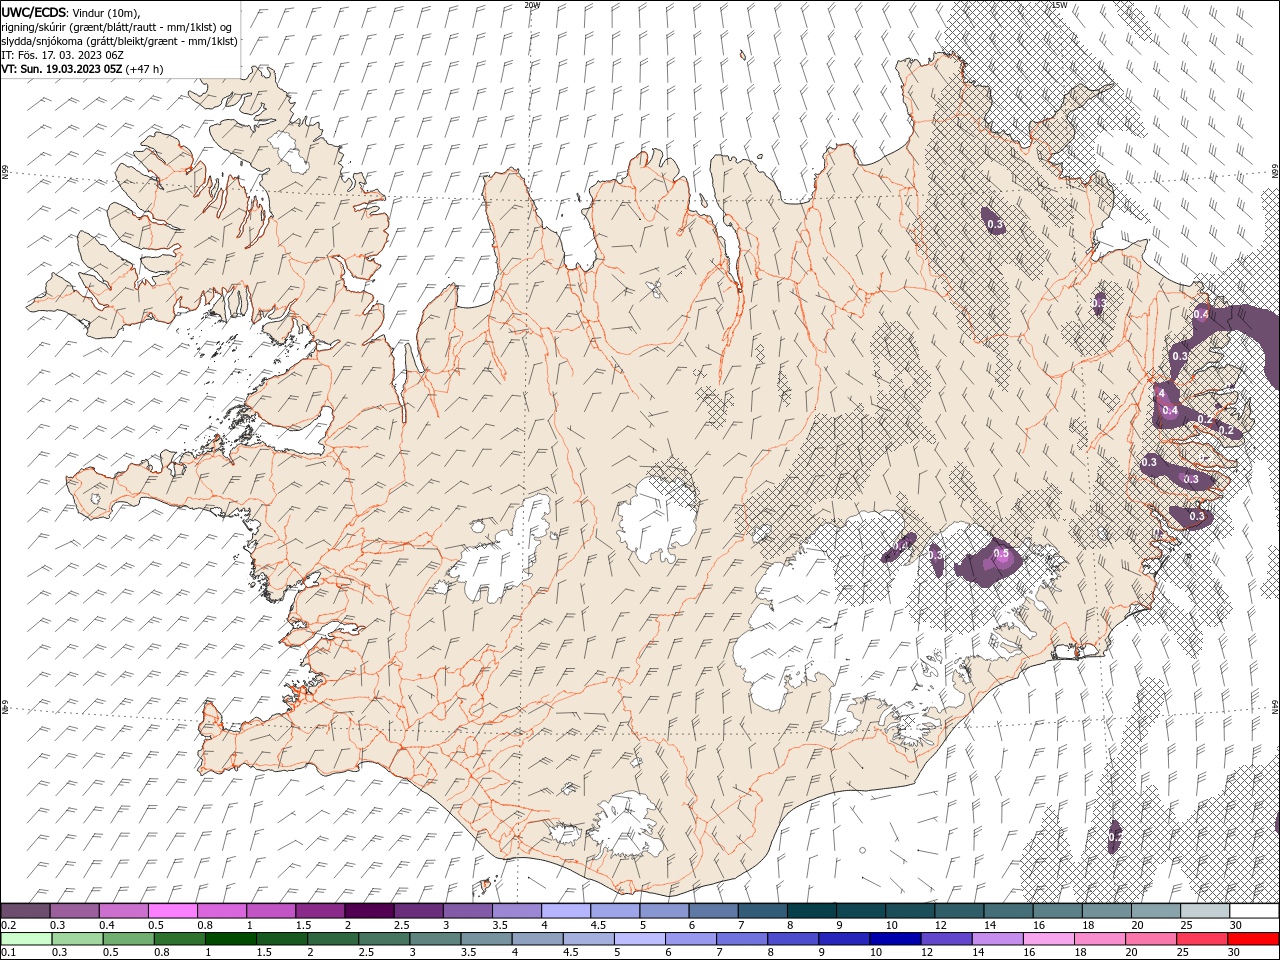Click the 15W longitude label
The width and height of the screenshot is (1280, 960).
(1059, 5)
